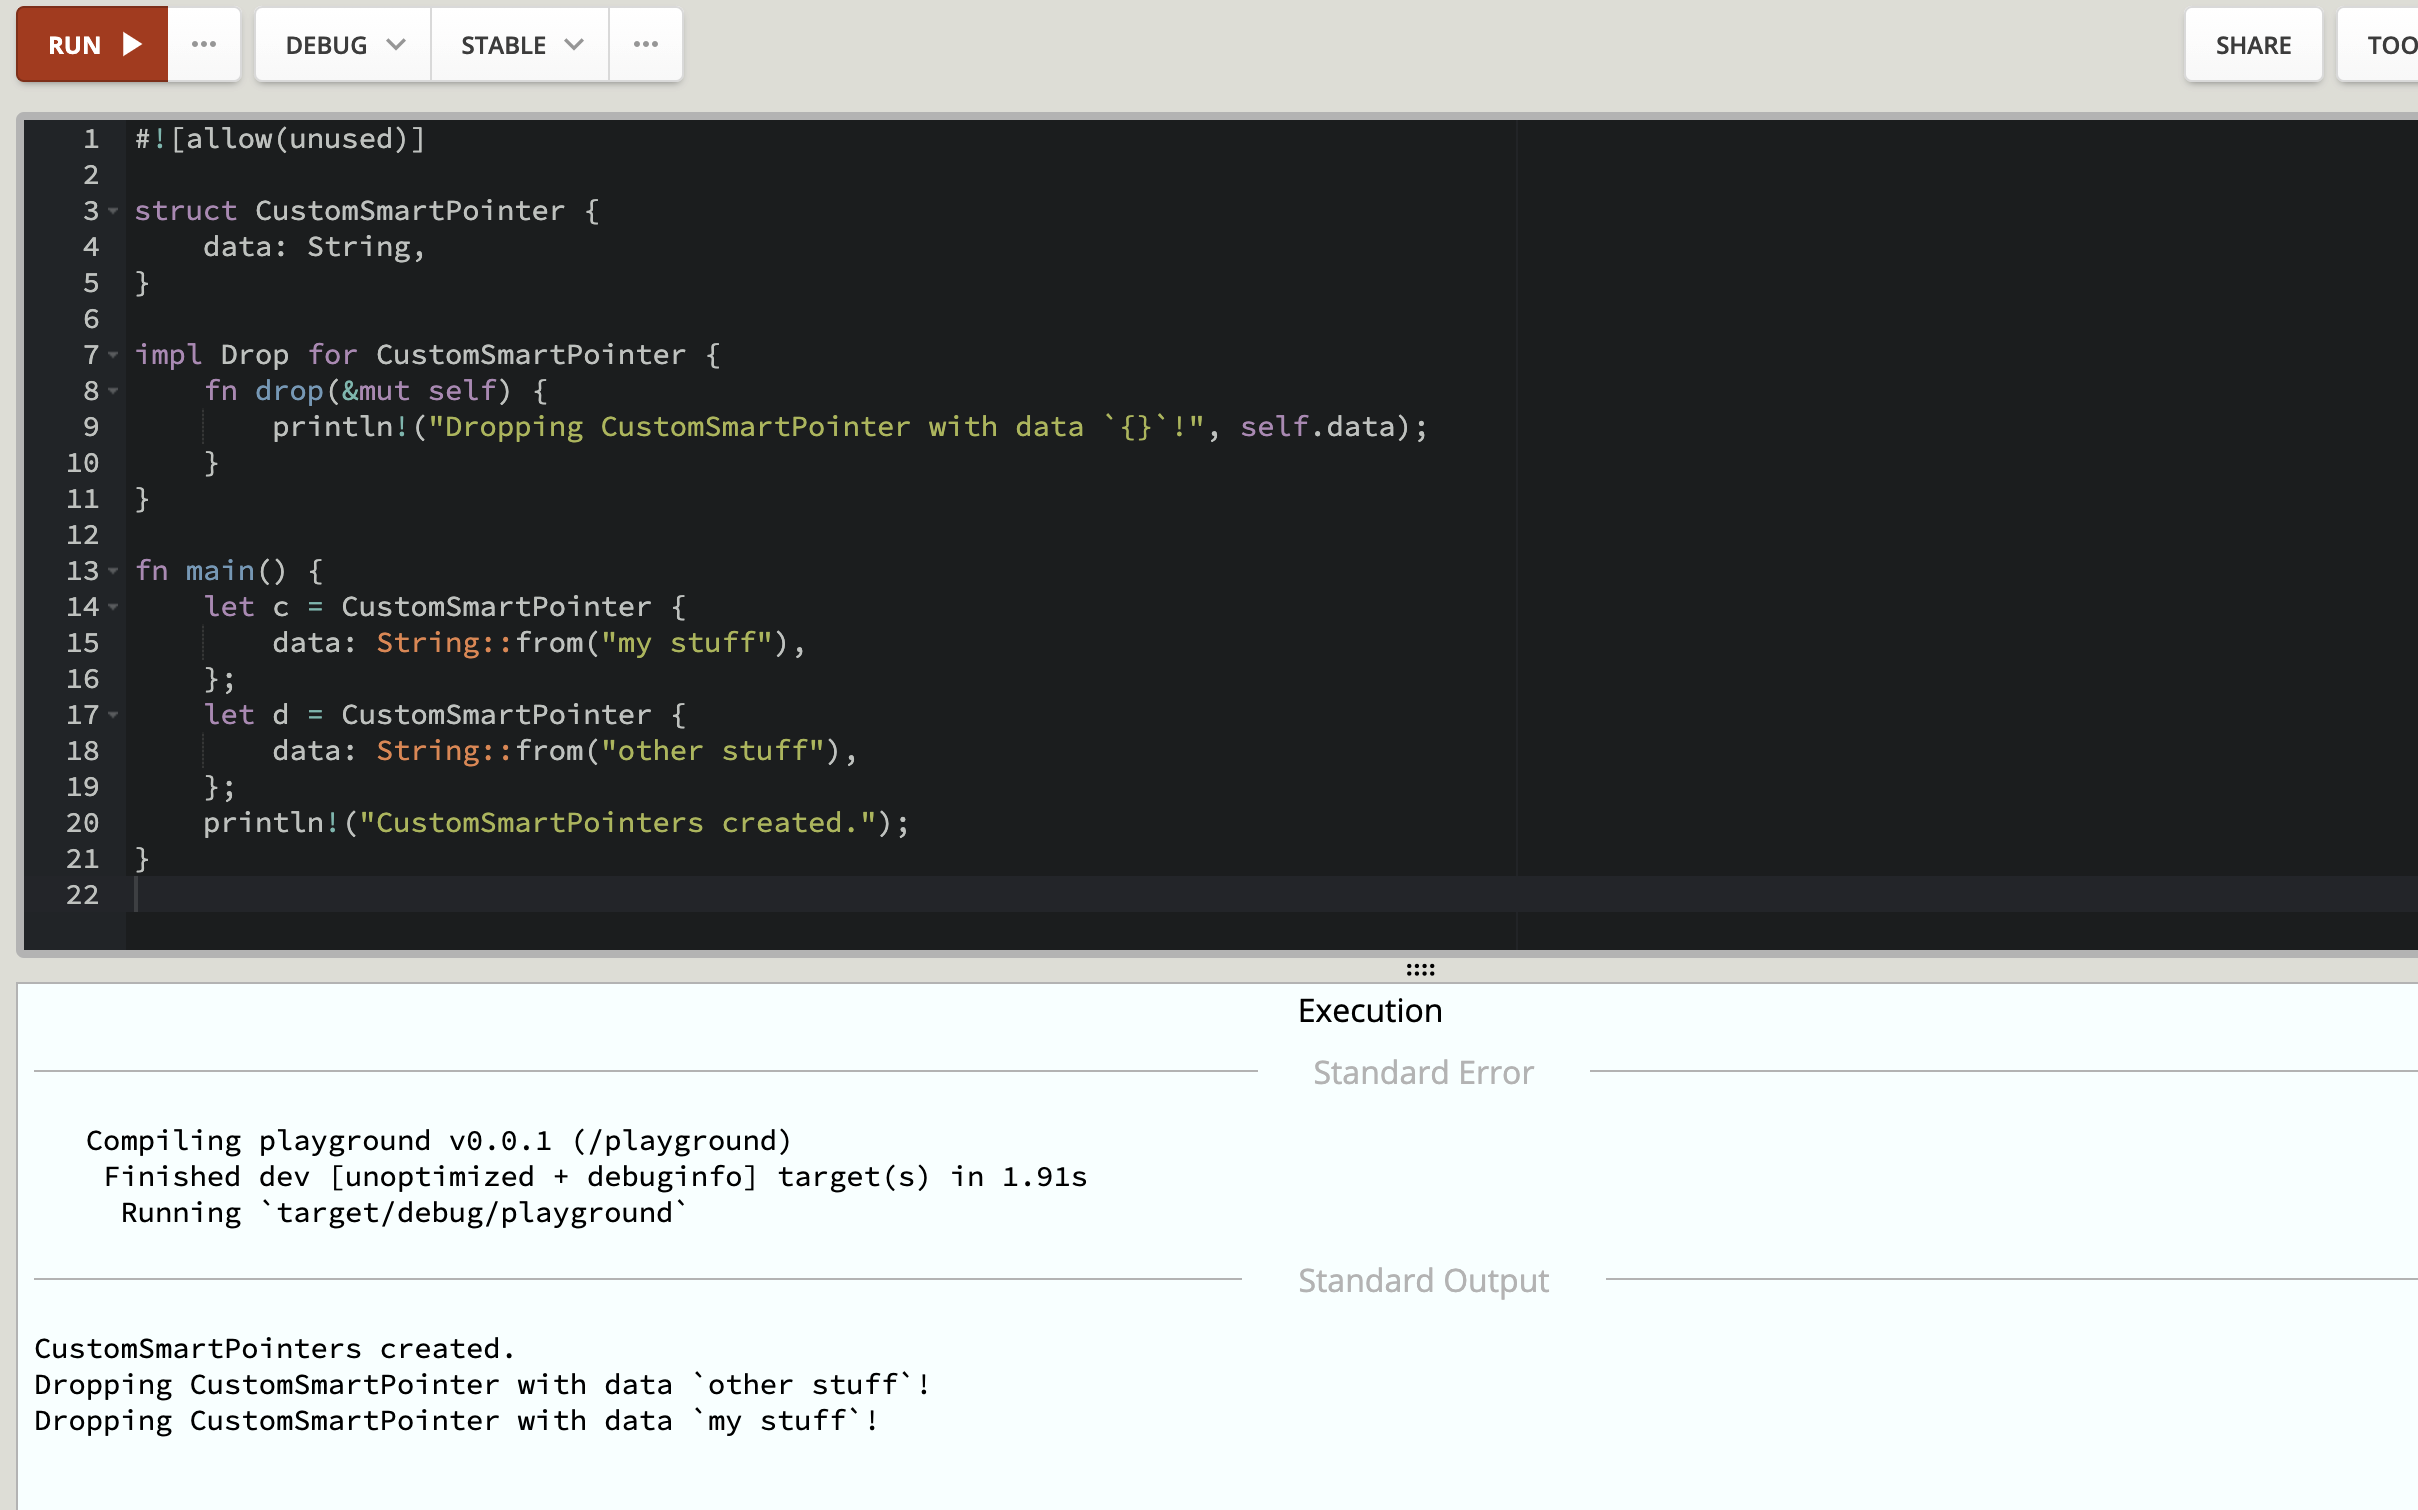Open the STABLE channel dropdown
The height and width of the screenshot is (1510, 2418).
point(520,45)
